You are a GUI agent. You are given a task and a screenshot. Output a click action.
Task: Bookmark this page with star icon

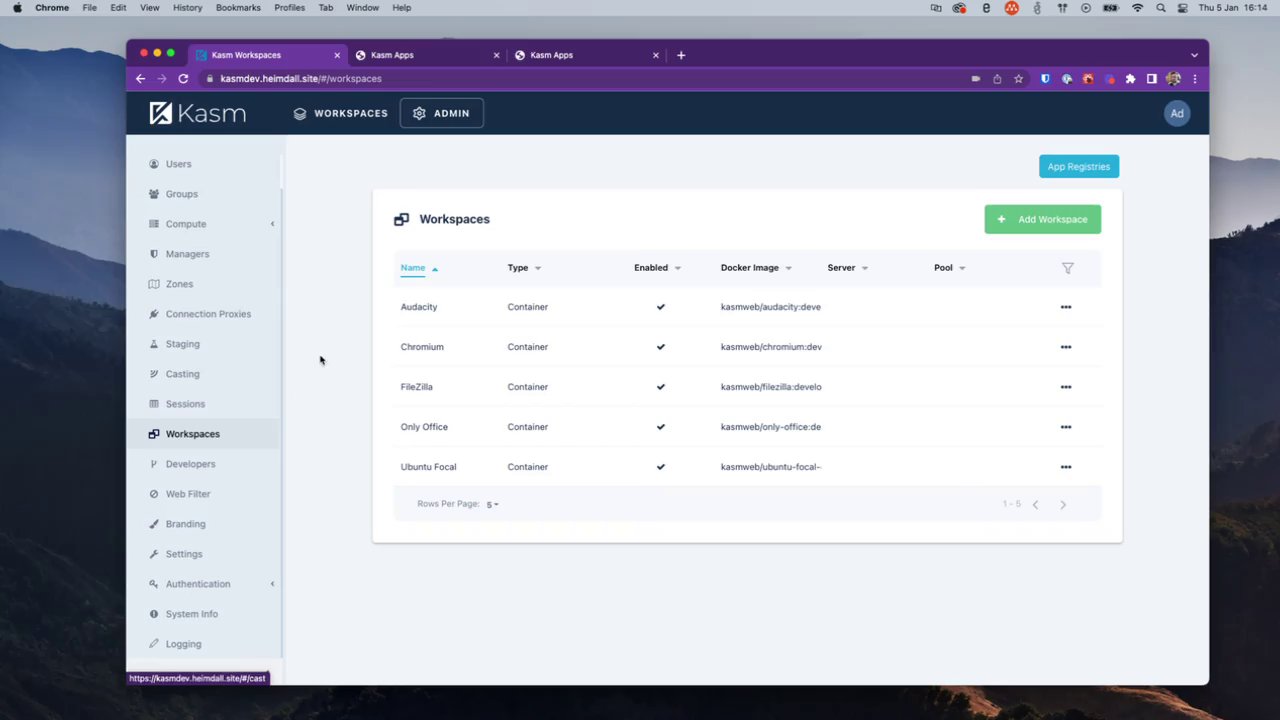coord(1019,78)
